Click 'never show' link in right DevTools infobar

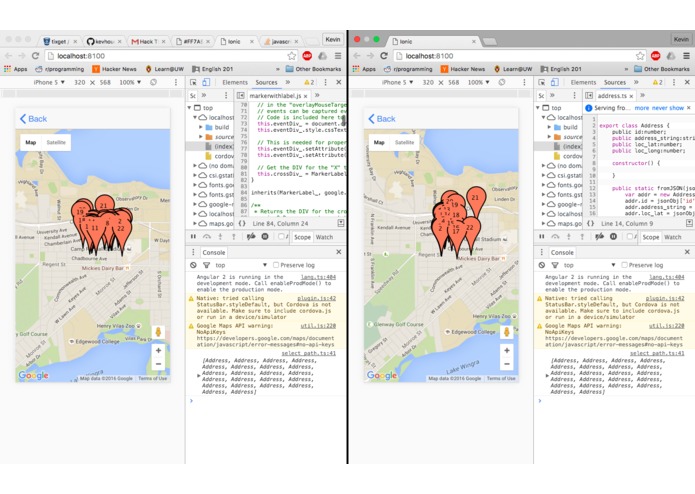pos(668,108)
